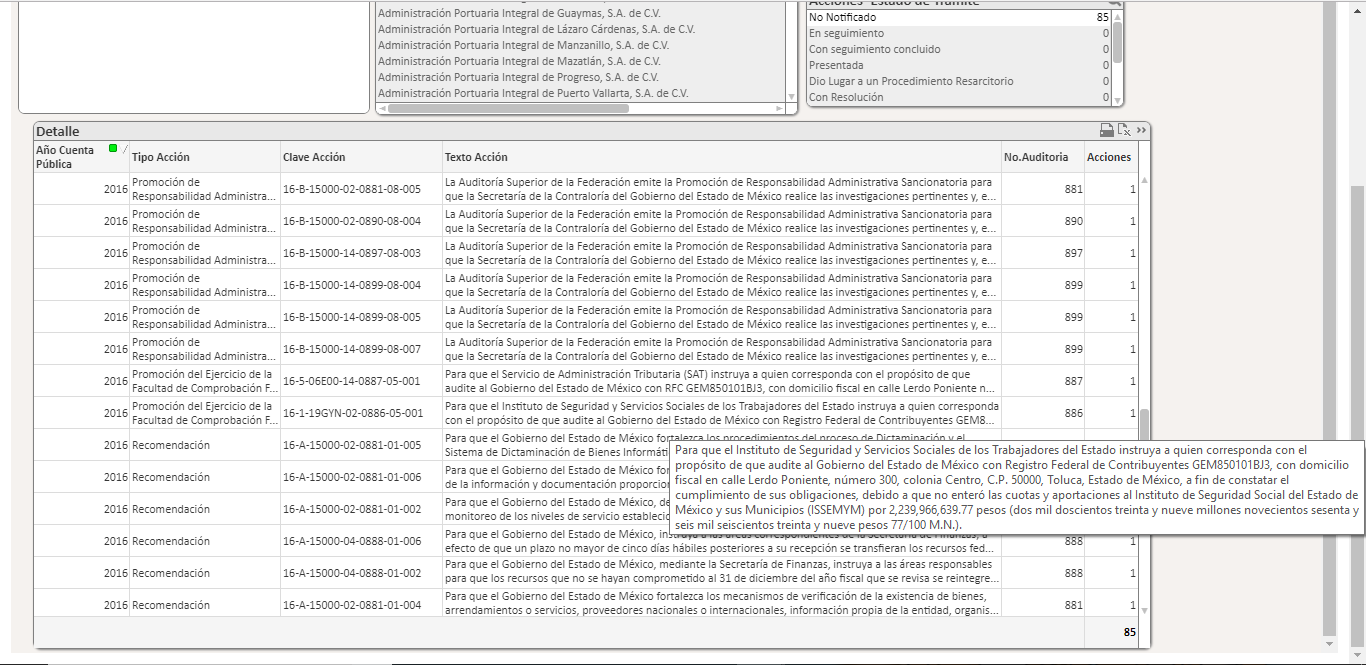
Task: Click the total 85 in table footer
Action: (x=1129, y=632)
